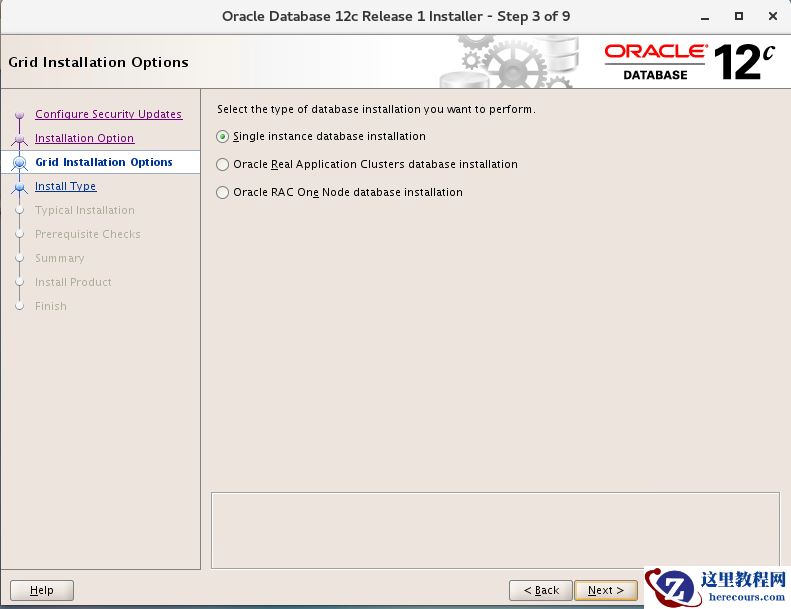Choose Oracle Real Application Clusters database installation
Image resolution: width=791 pixels, height=609 pixels.
click(x=222, y=164)
